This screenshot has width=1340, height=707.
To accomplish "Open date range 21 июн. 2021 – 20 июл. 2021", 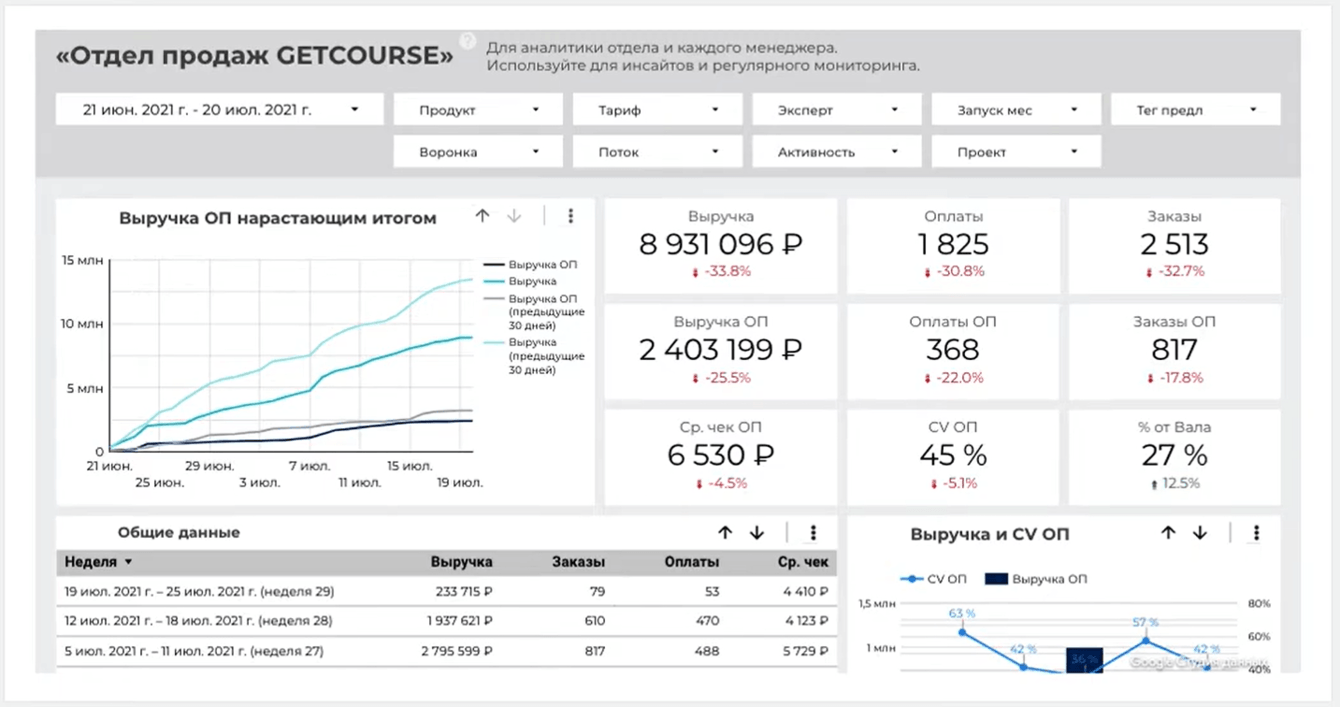I will click(x=220, y=110).
